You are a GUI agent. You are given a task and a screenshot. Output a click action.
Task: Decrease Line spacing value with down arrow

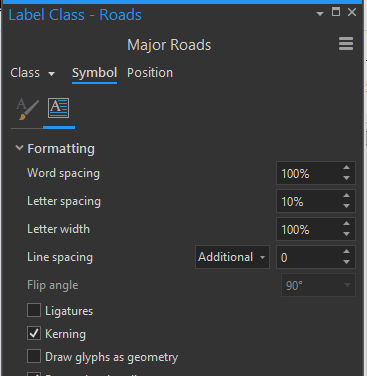[346, 262]
